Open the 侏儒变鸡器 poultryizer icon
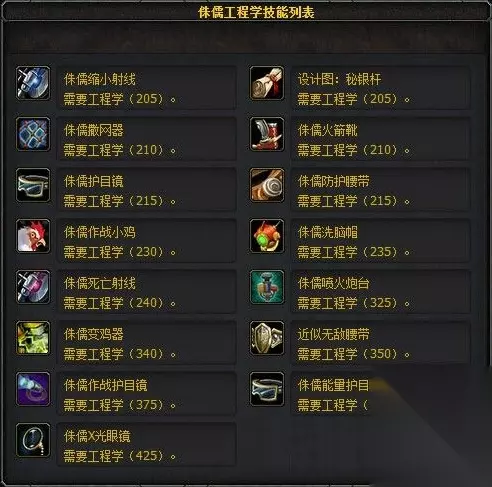The height and width of the screenshot is (487, 492). 33,338
